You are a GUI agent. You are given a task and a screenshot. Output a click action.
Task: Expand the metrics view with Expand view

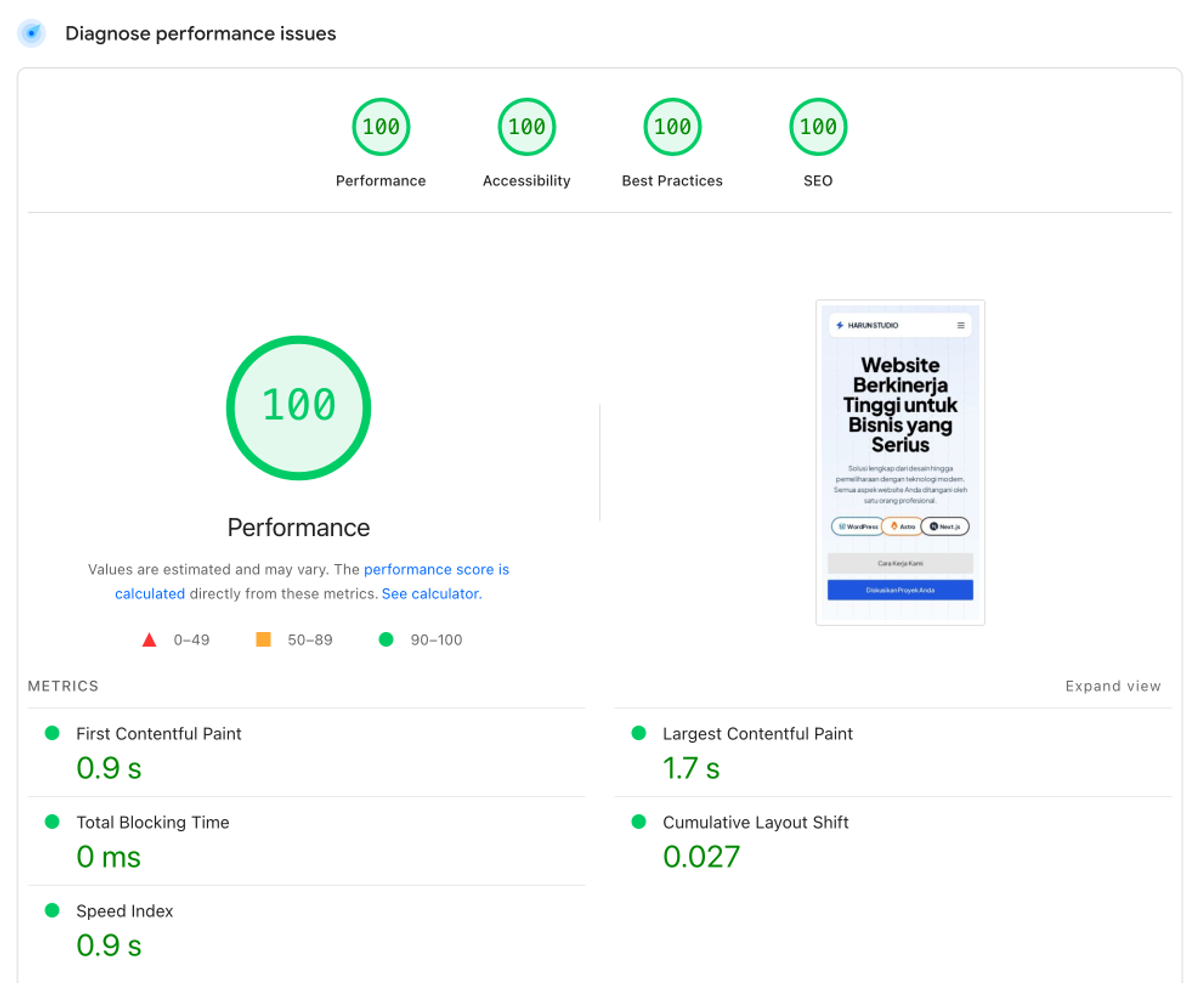click(1113, 686)
